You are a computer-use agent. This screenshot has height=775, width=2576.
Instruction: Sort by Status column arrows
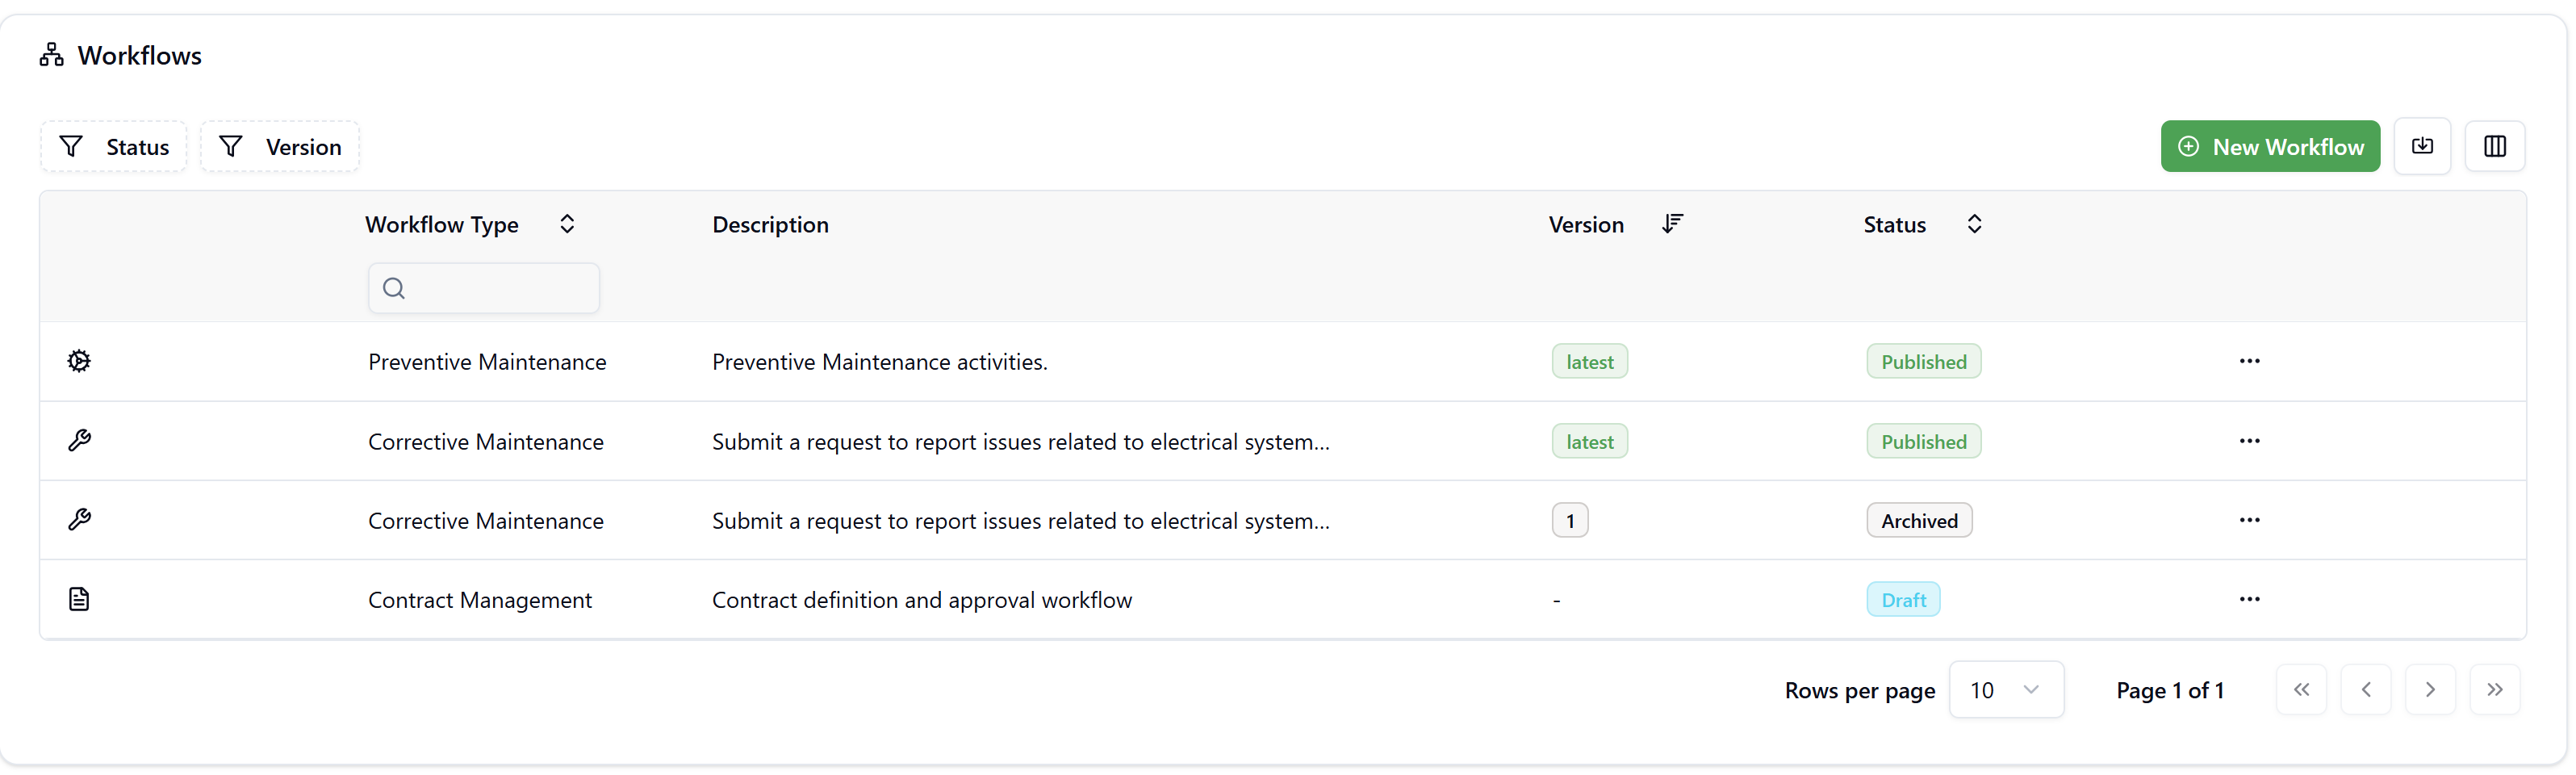pos(1974,224)
